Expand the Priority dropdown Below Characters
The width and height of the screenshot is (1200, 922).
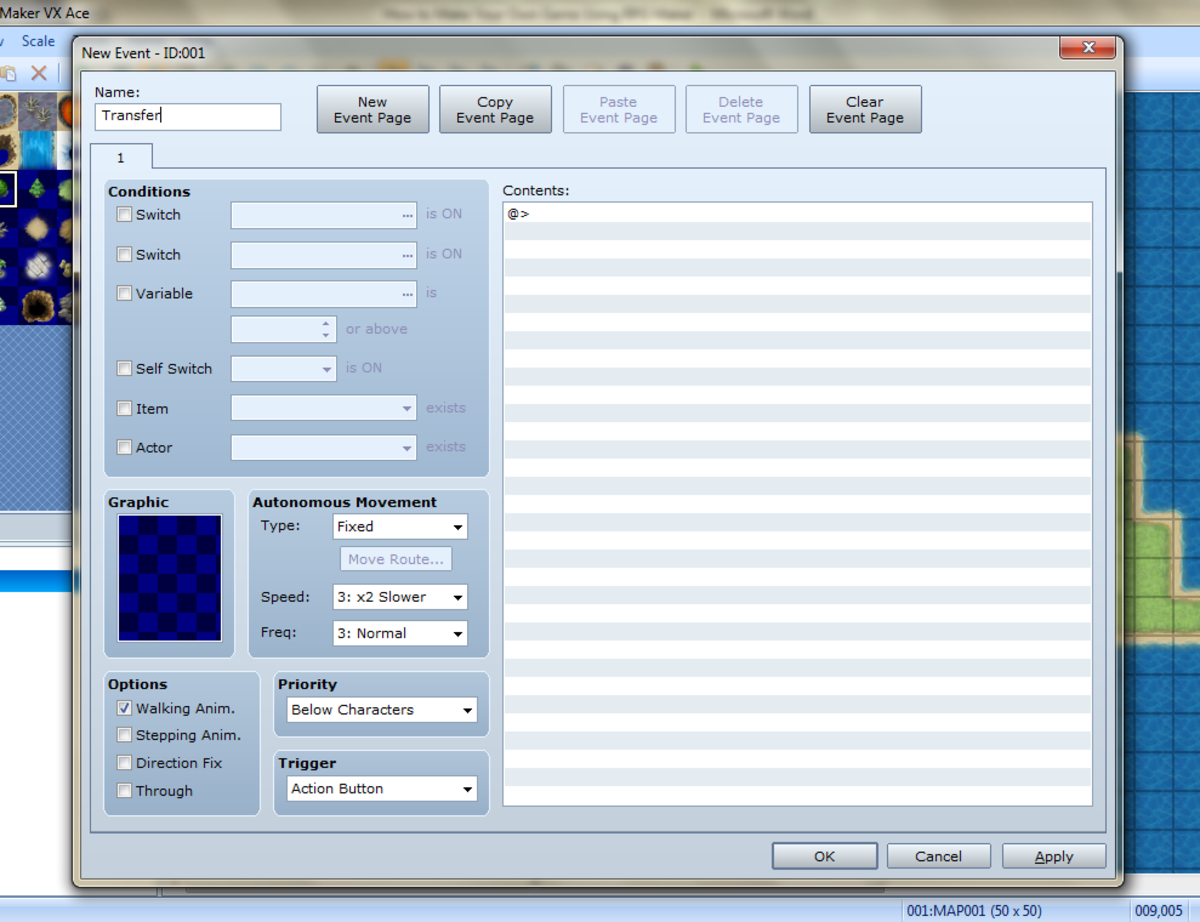pyautogui.click(x=381, y=710)
